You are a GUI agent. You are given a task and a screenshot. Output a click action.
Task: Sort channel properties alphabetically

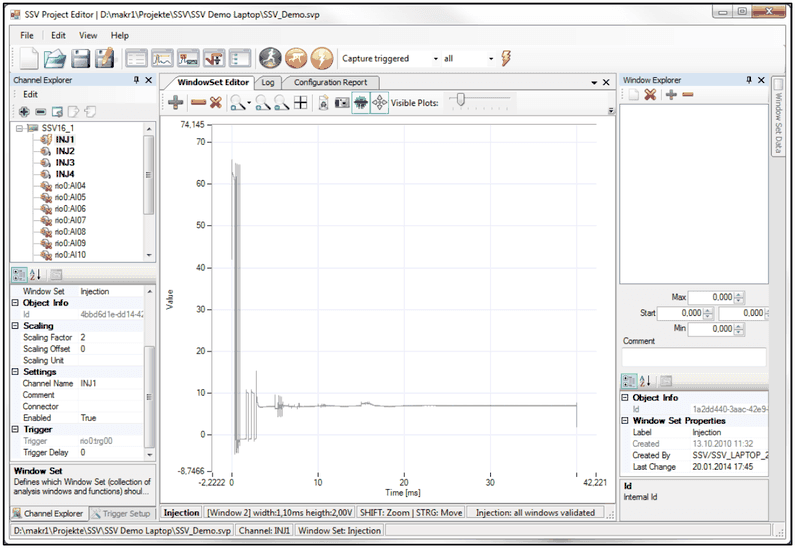(35, 275)
